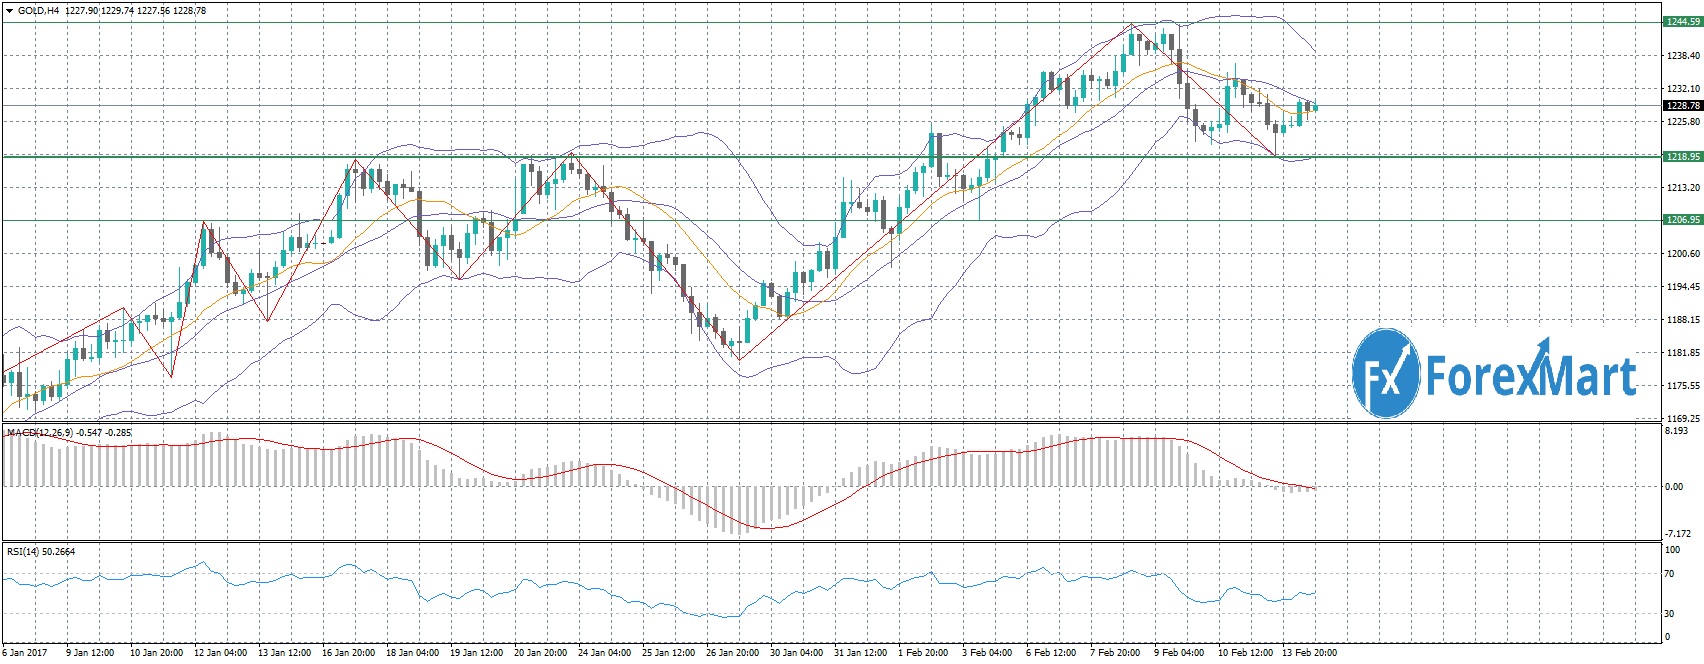Open the chart menu arrow beside GOLD,H4
Screen dimensions: 1704x664
(x=9, y=10)
